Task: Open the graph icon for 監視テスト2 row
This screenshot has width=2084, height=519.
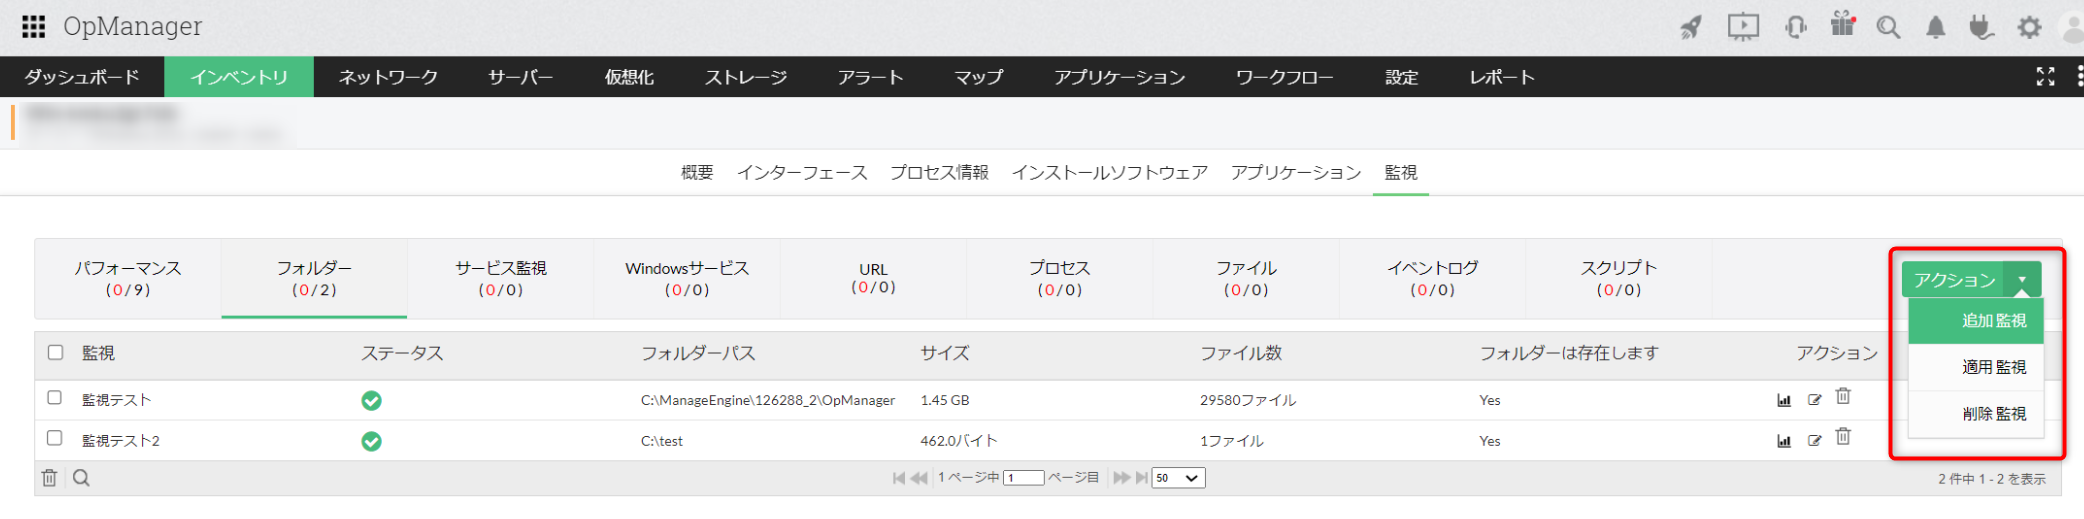Action: [x=1784, y=441]
